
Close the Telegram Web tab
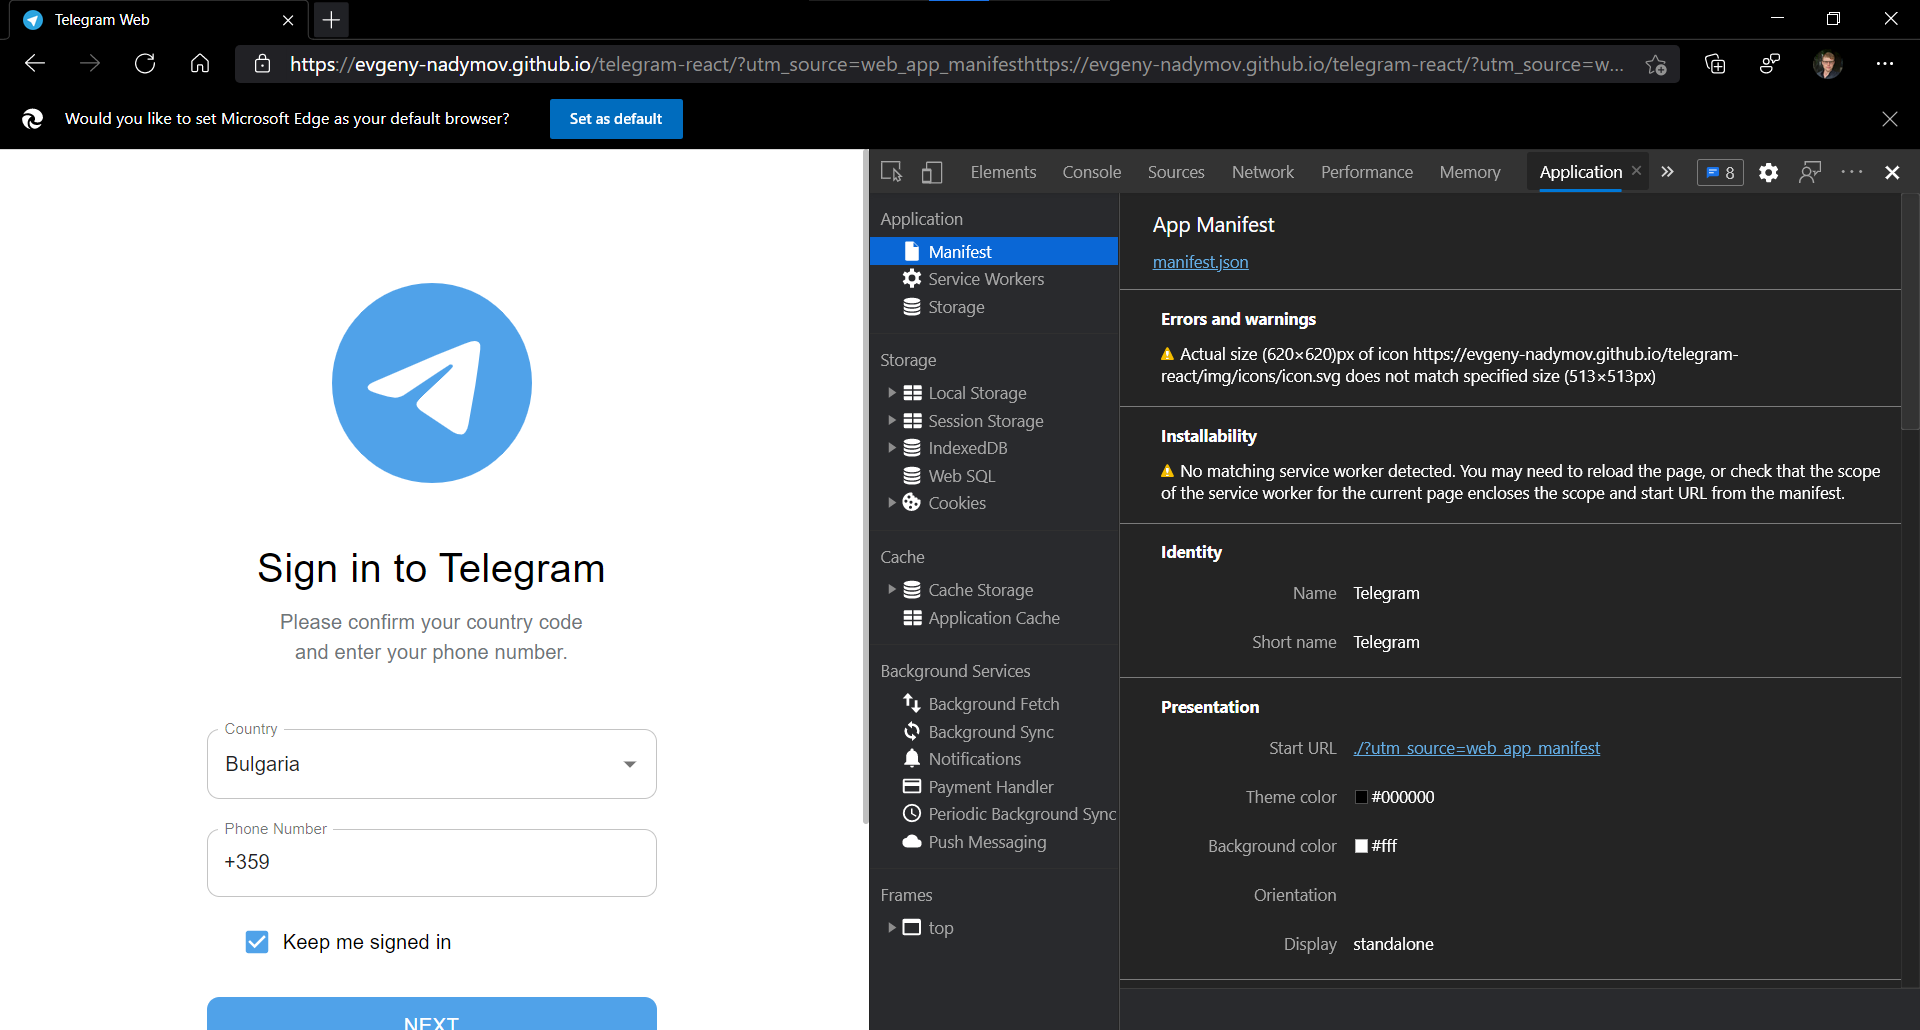point(288,20)
